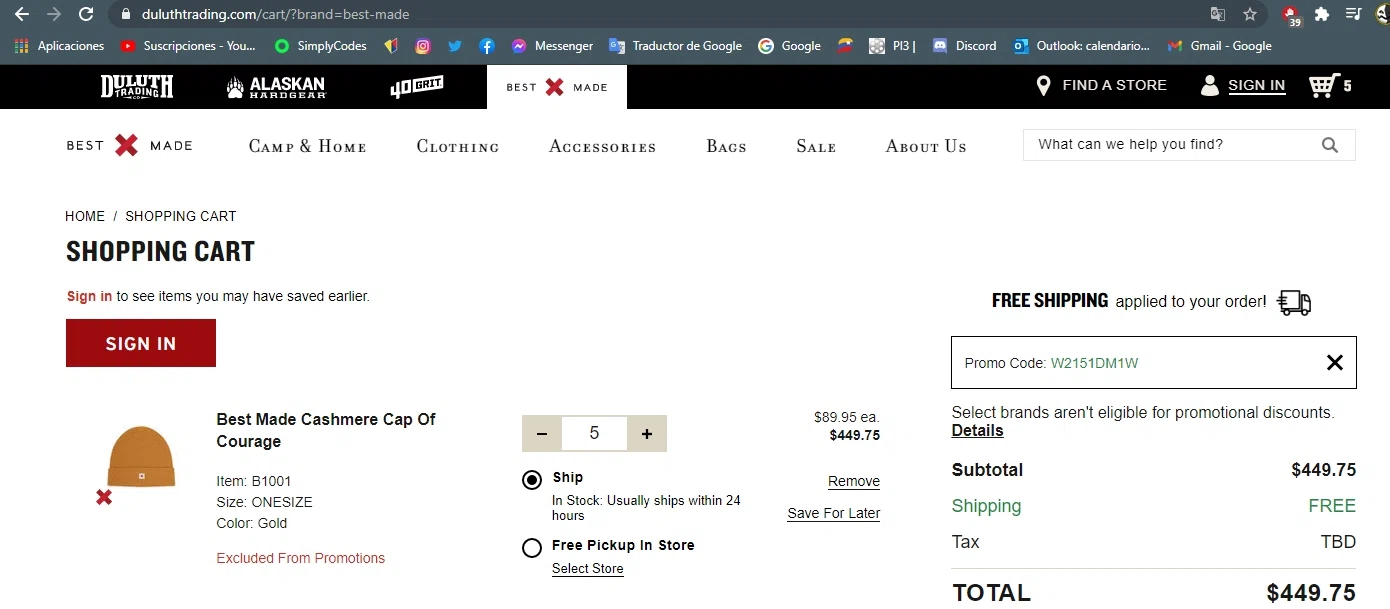
Task: Select the Free Pickup In Store radio option
Action: click(x=532, y=548)
